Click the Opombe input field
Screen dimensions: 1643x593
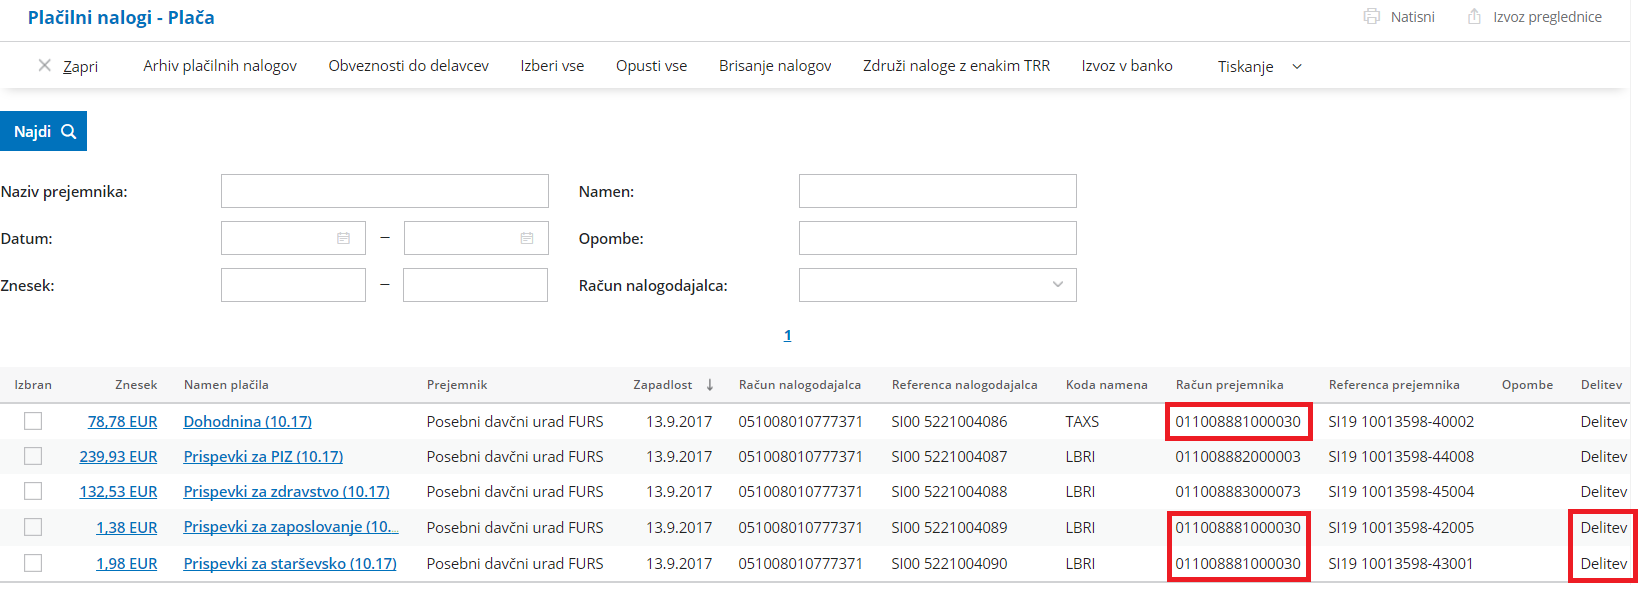[938, 238]
